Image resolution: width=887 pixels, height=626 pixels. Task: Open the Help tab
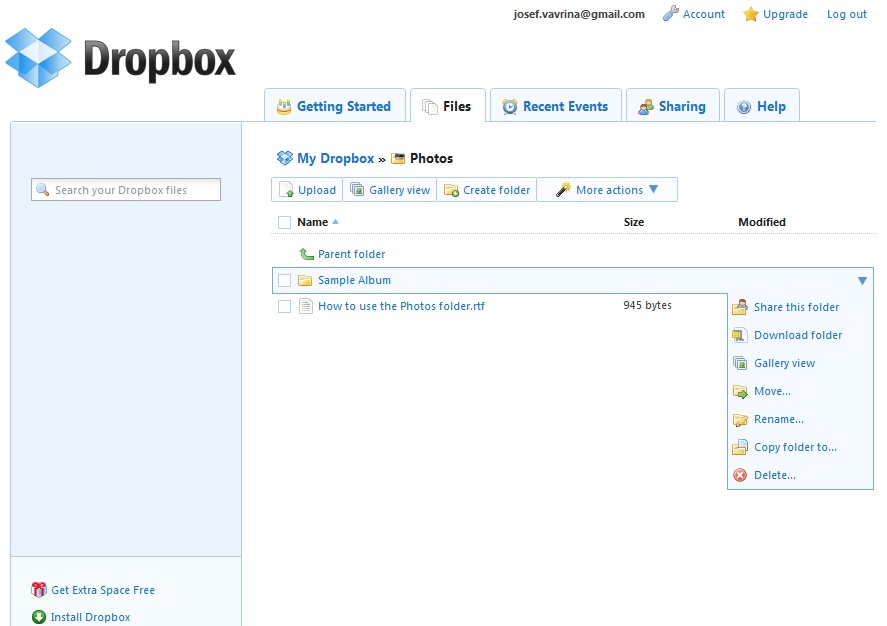[762, 105]
